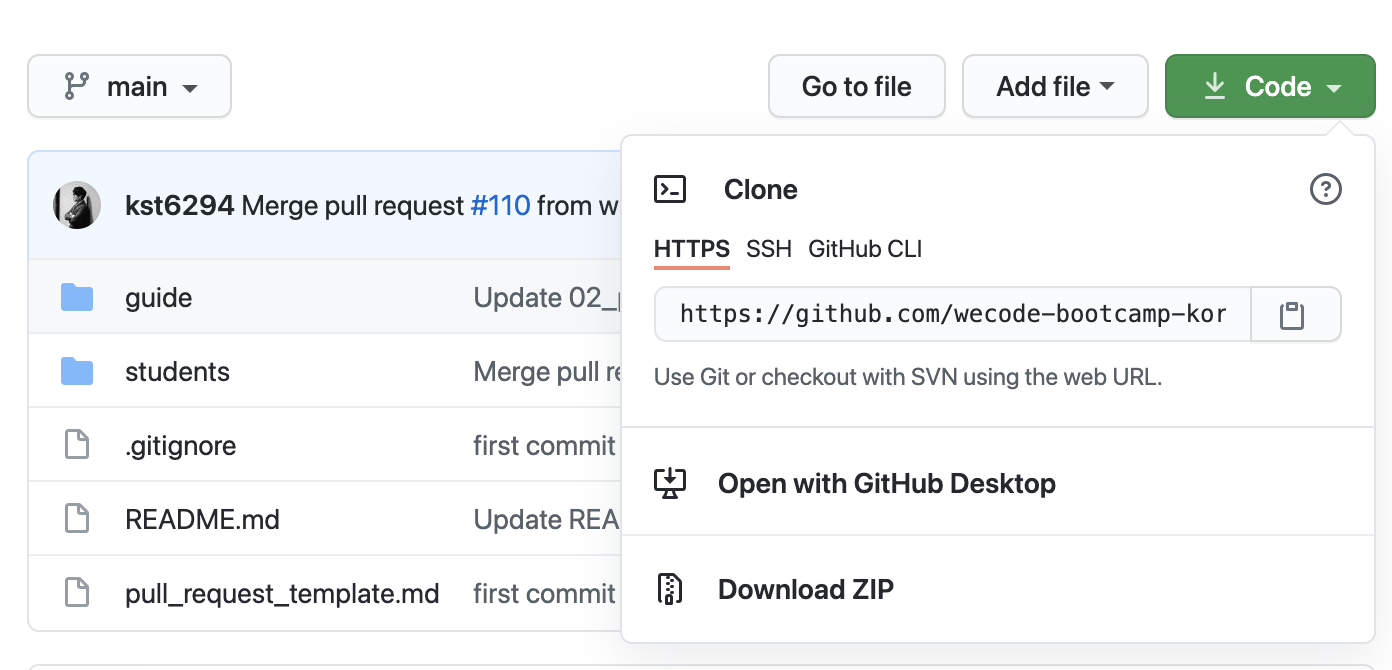
Task: Click the clone URL text field
Action: click(x=953, y=315)
